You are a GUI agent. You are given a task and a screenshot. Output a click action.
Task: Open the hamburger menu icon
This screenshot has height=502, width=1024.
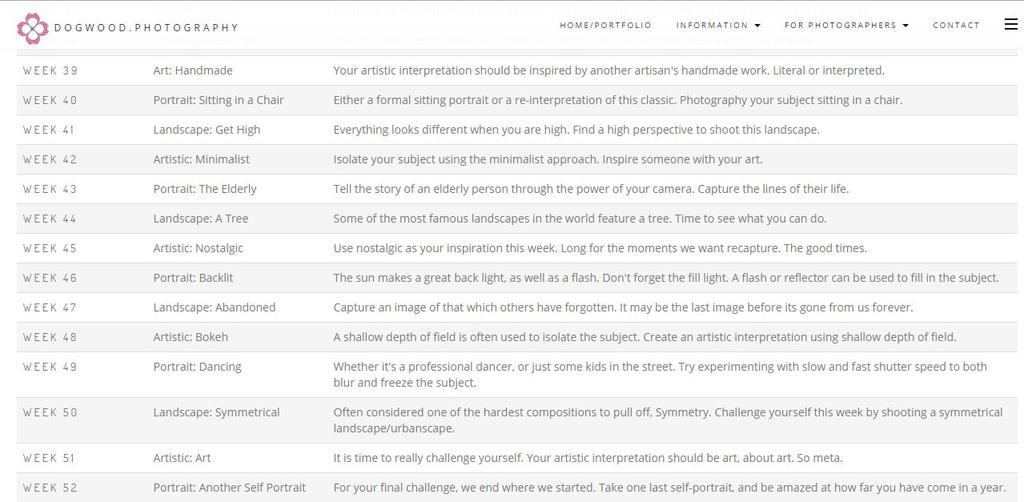[x=1010, y=25]
